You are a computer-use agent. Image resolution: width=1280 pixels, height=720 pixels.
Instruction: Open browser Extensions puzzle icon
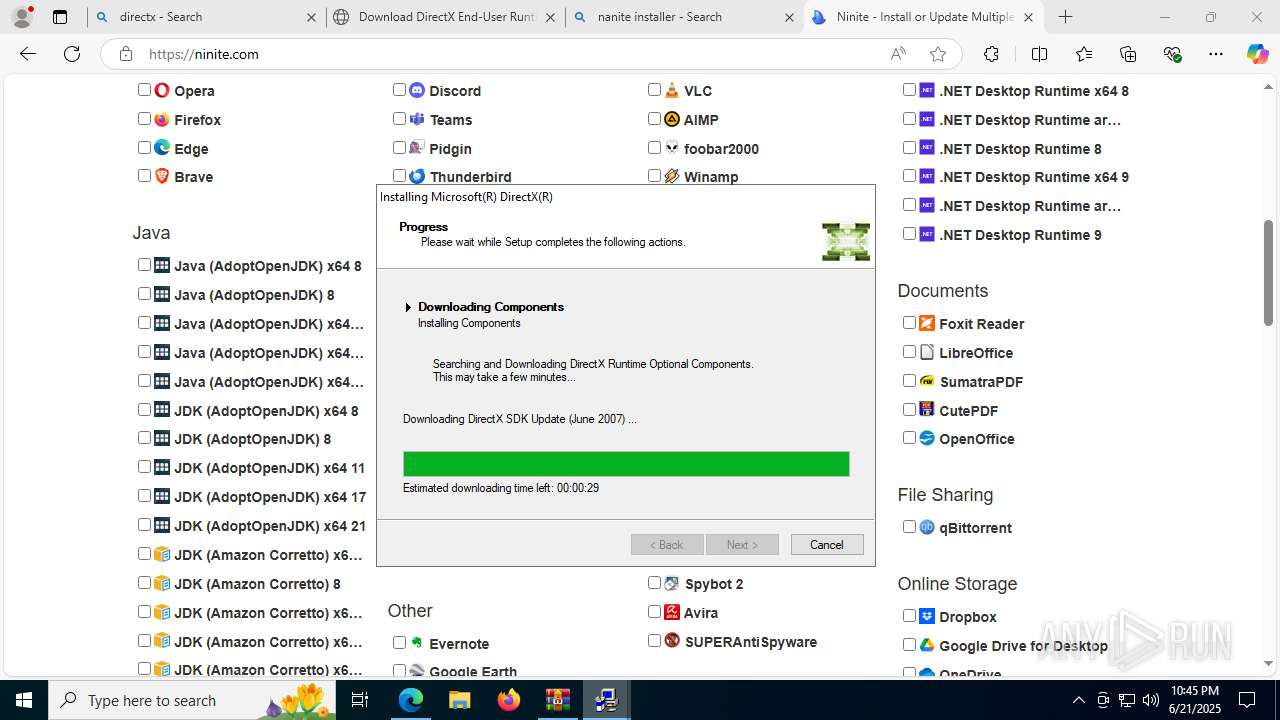click(x=991, y=54)
